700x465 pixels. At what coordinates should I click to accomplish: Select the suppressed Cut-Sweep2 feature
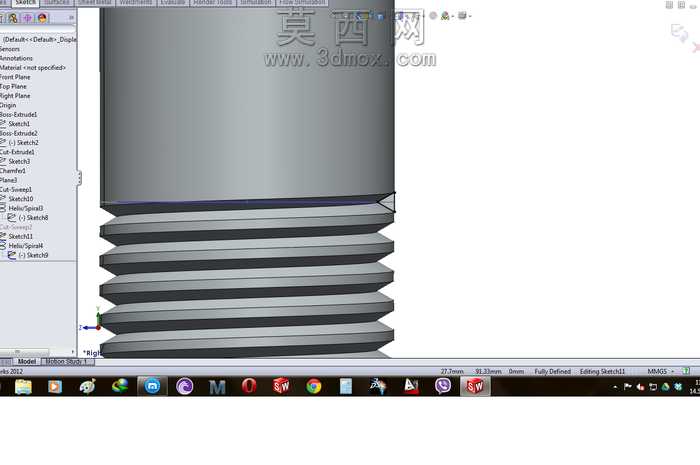pyautogui.click(x=16, y=227)
